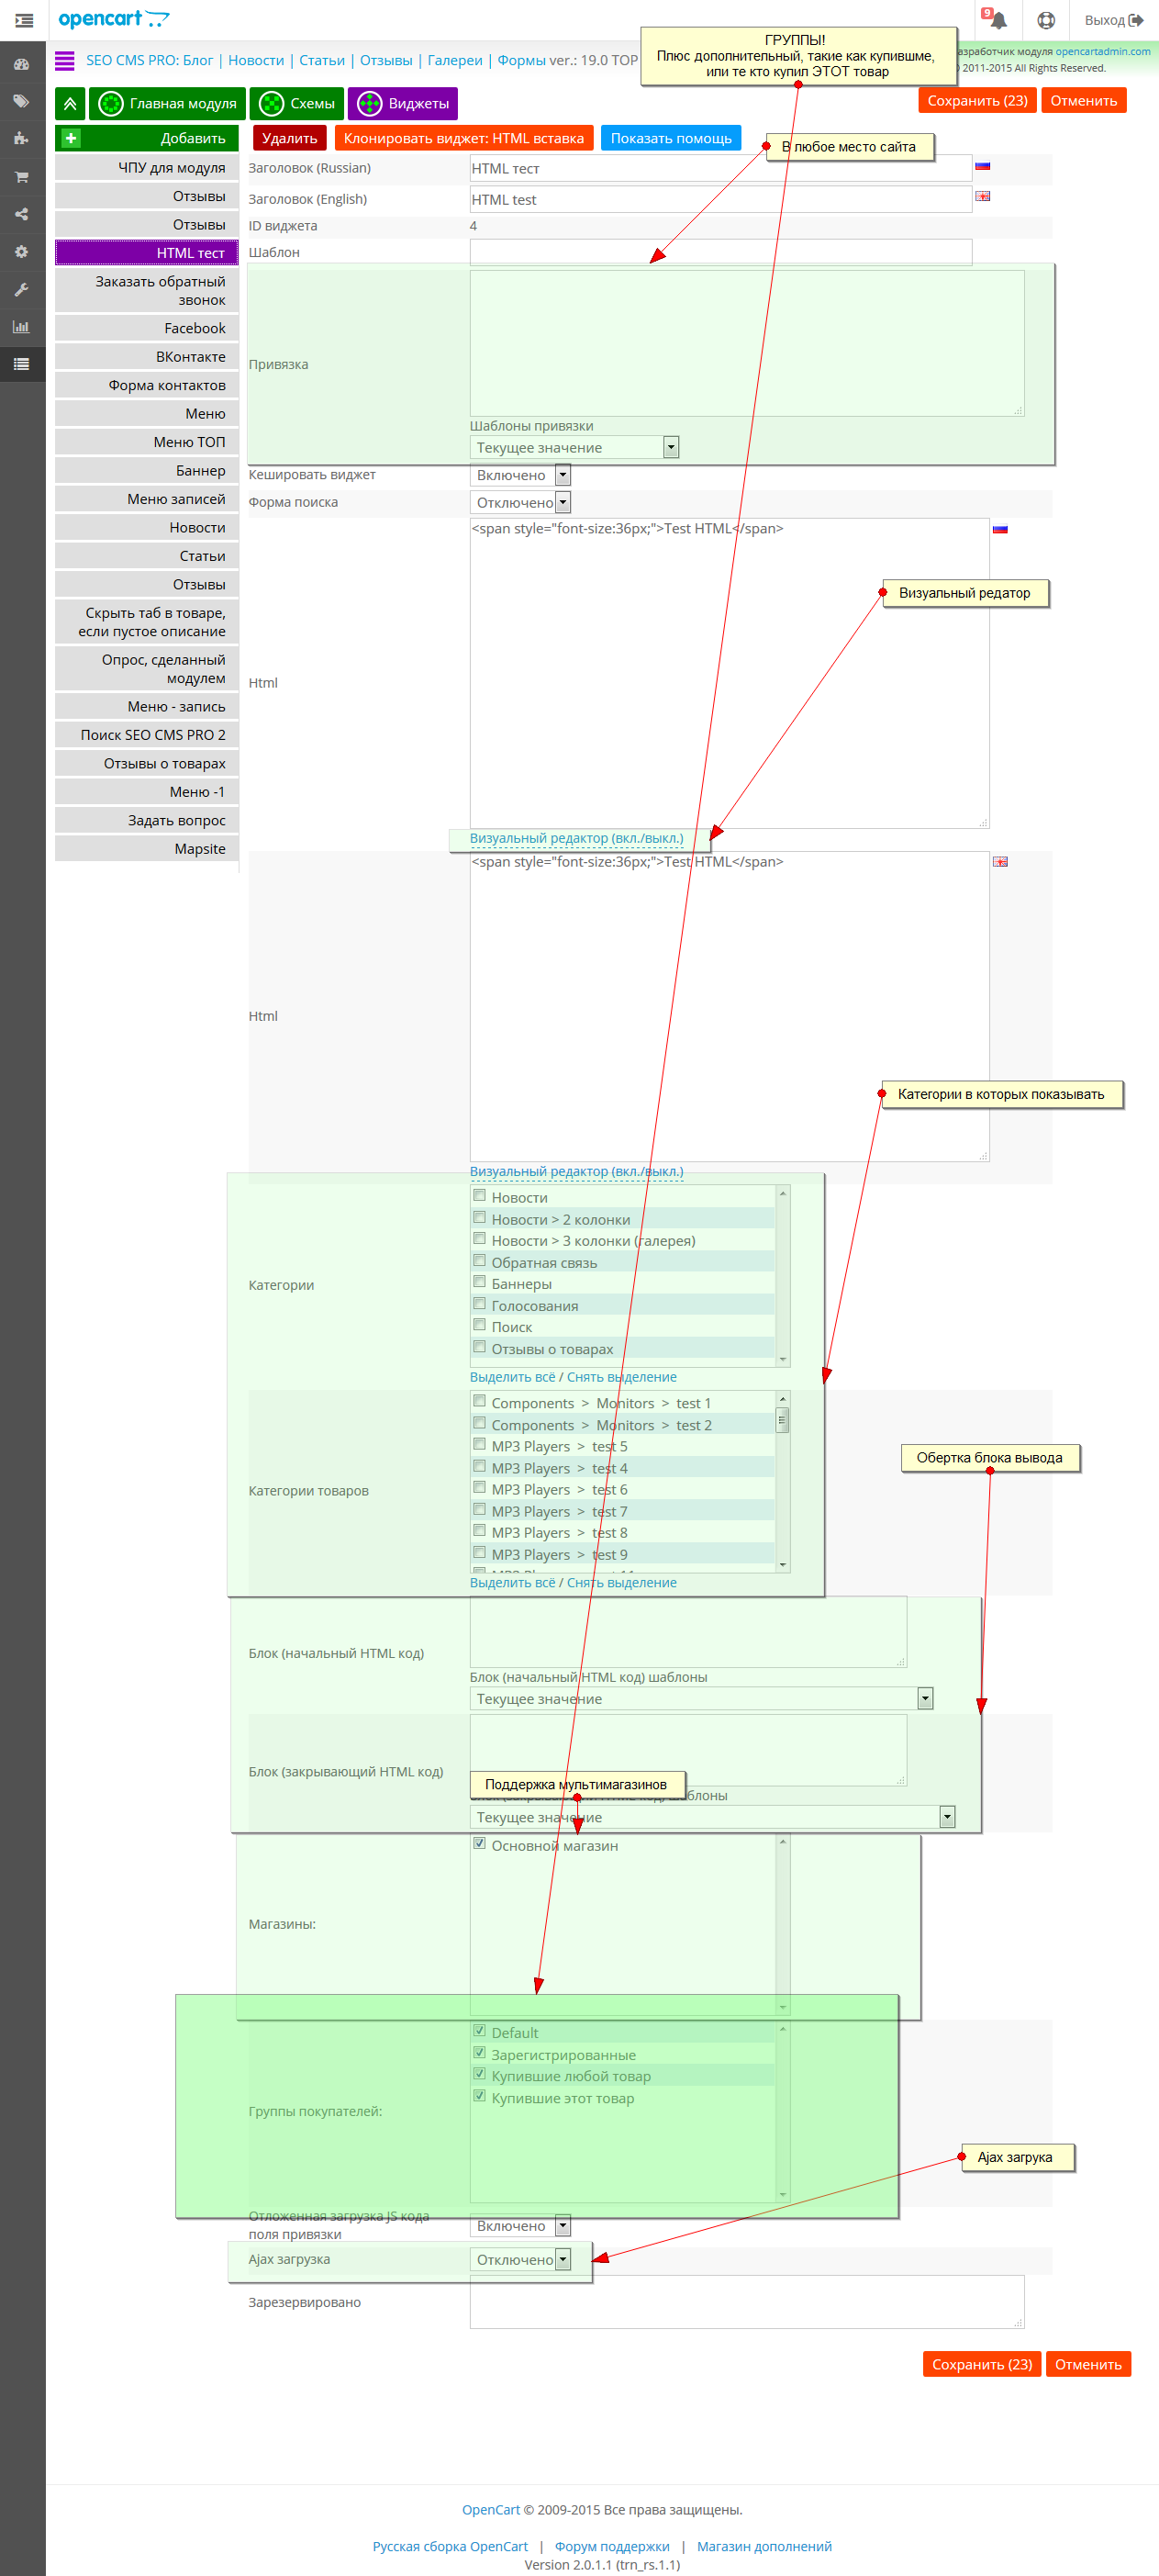The image size is (1159, 2576).
Task: Click the lifebuoy help icon in header
Action: pyautogui.click(x=1046, y=20)
